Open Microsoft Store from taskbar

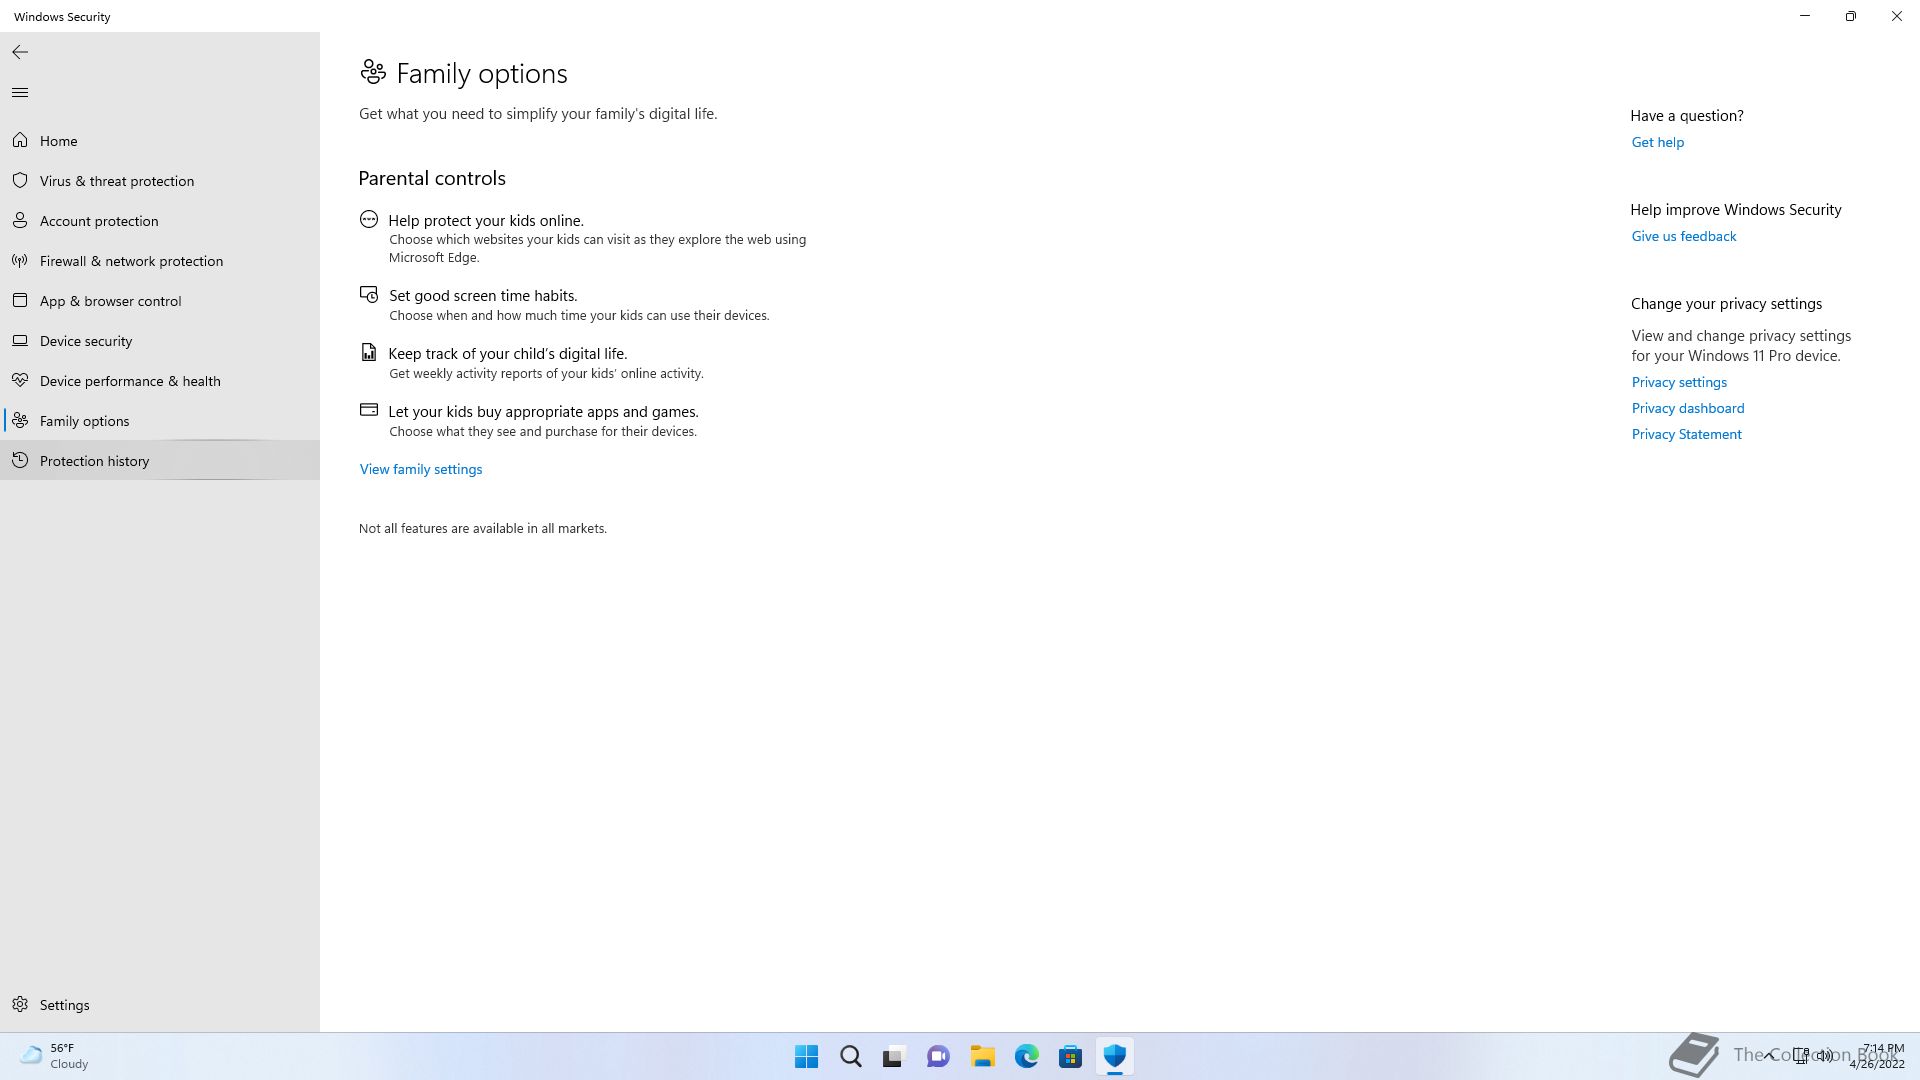coord(1071,1056)
